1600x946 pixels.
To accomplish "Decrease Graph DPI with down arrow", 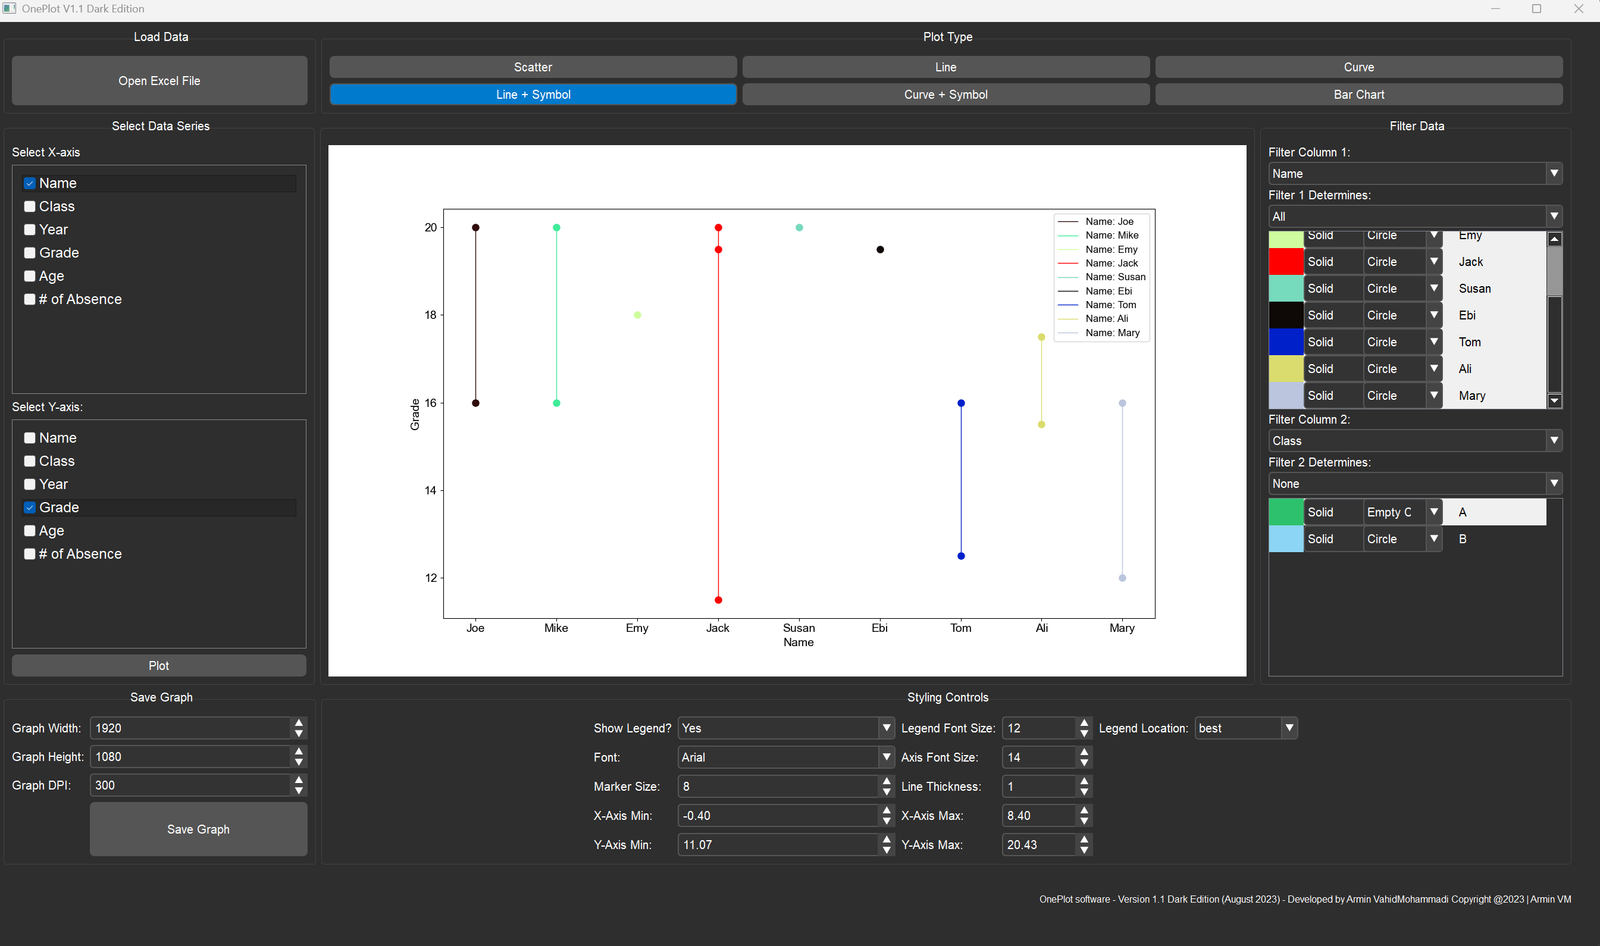I will click(298, 791).
